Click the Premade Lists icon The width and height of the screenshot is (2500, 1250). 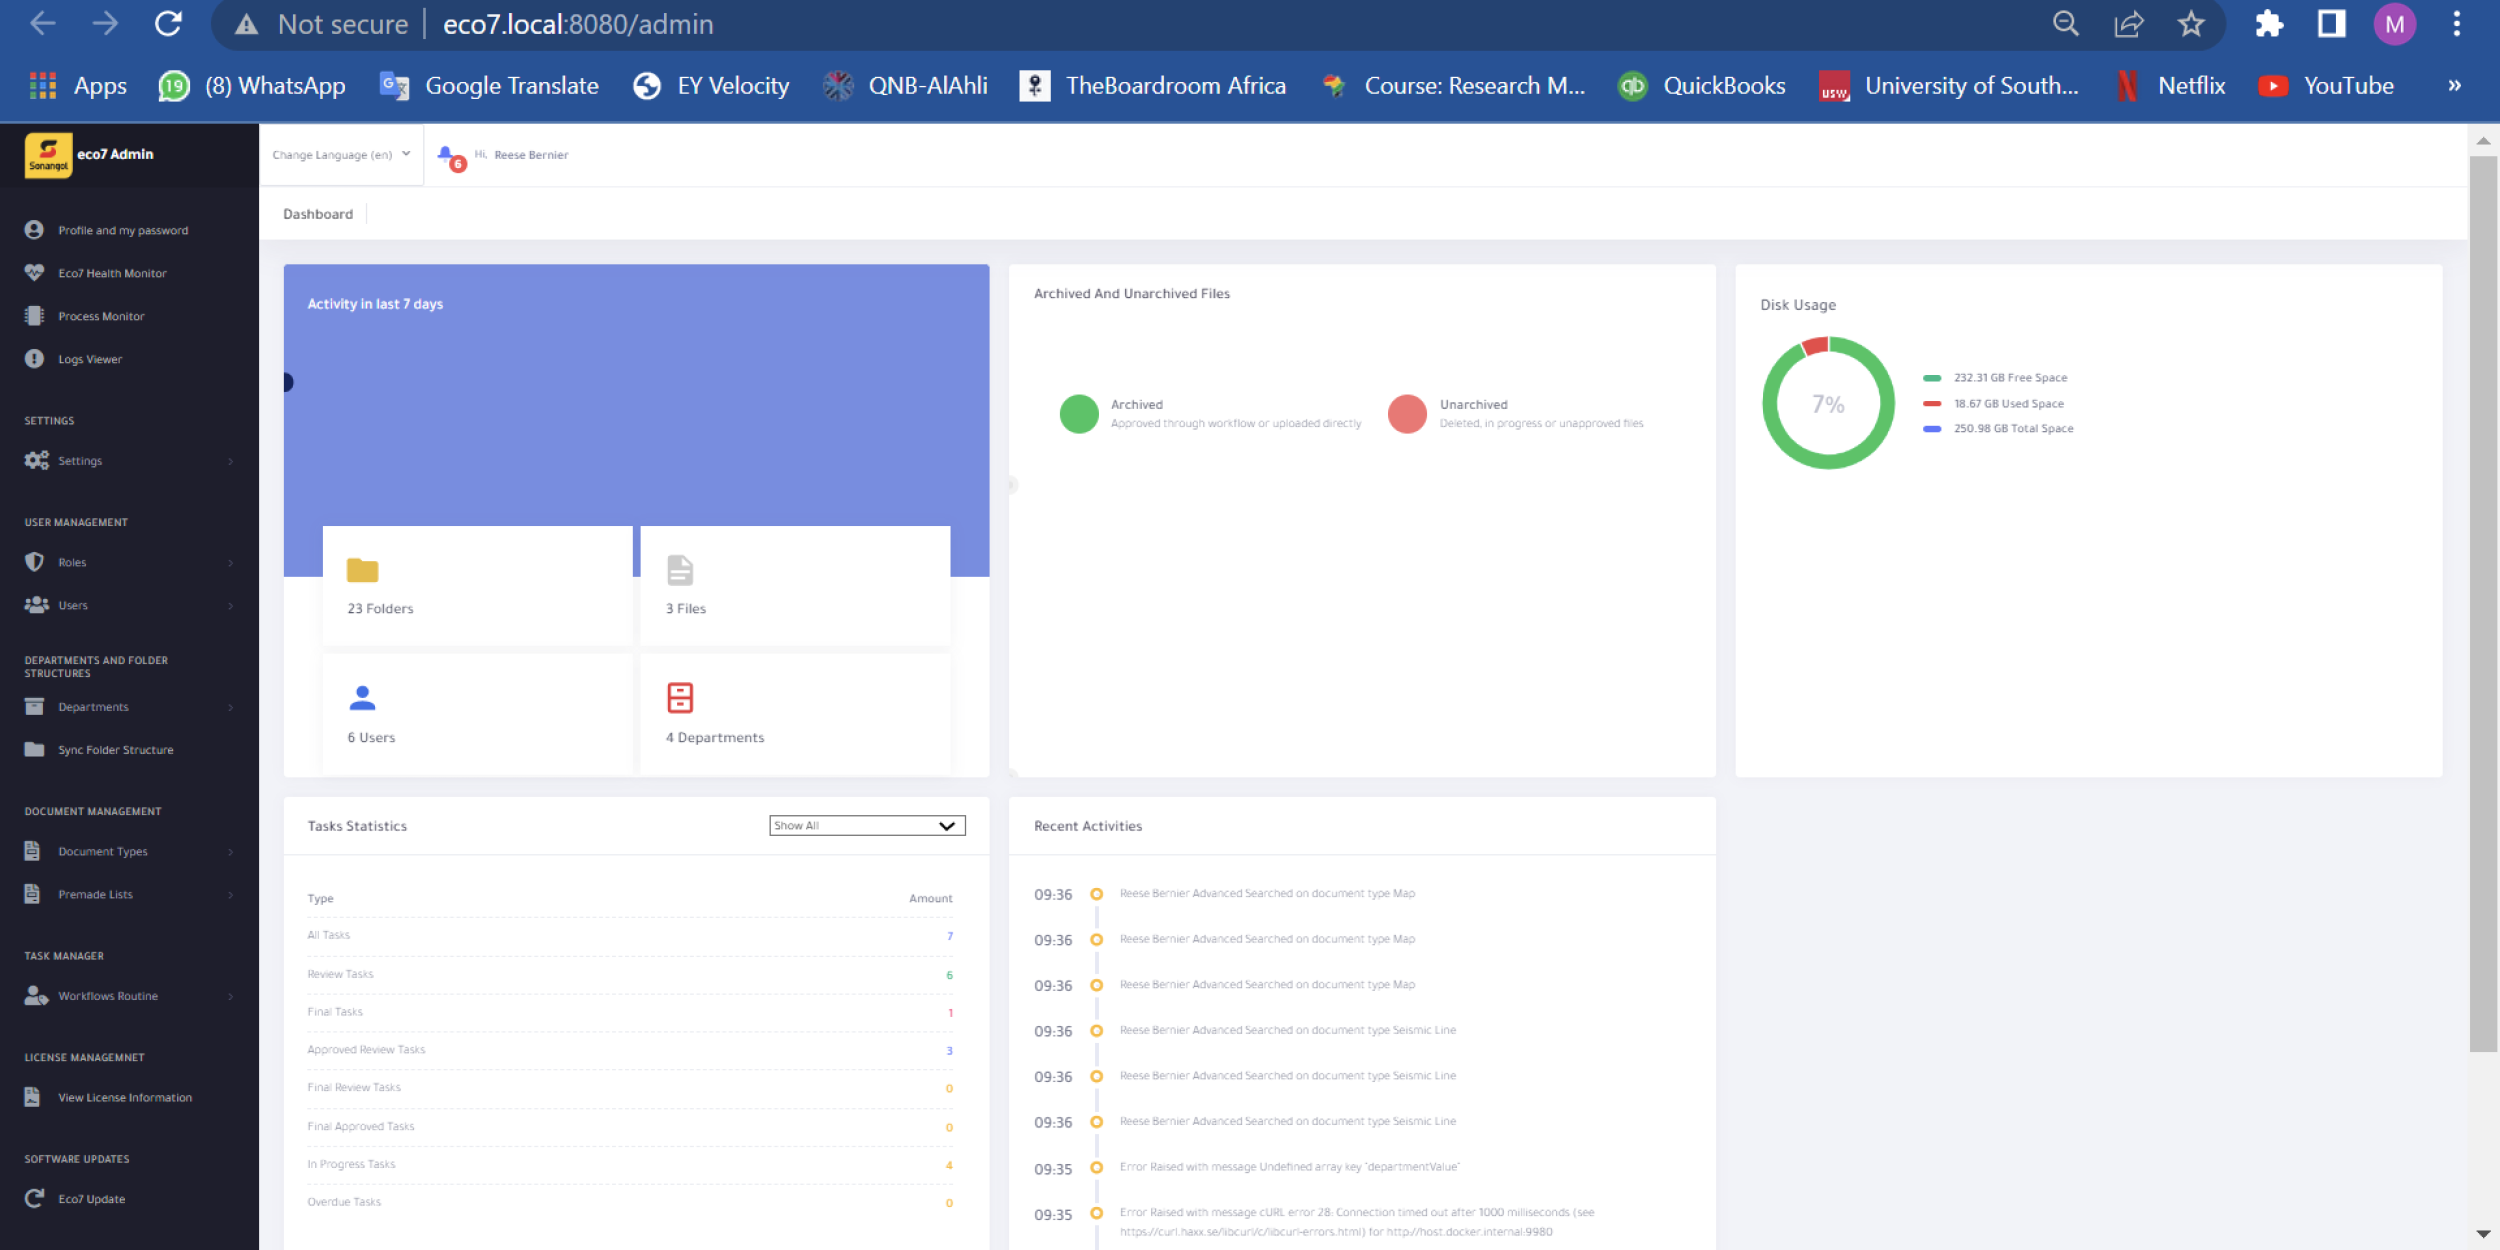[32, 894]
